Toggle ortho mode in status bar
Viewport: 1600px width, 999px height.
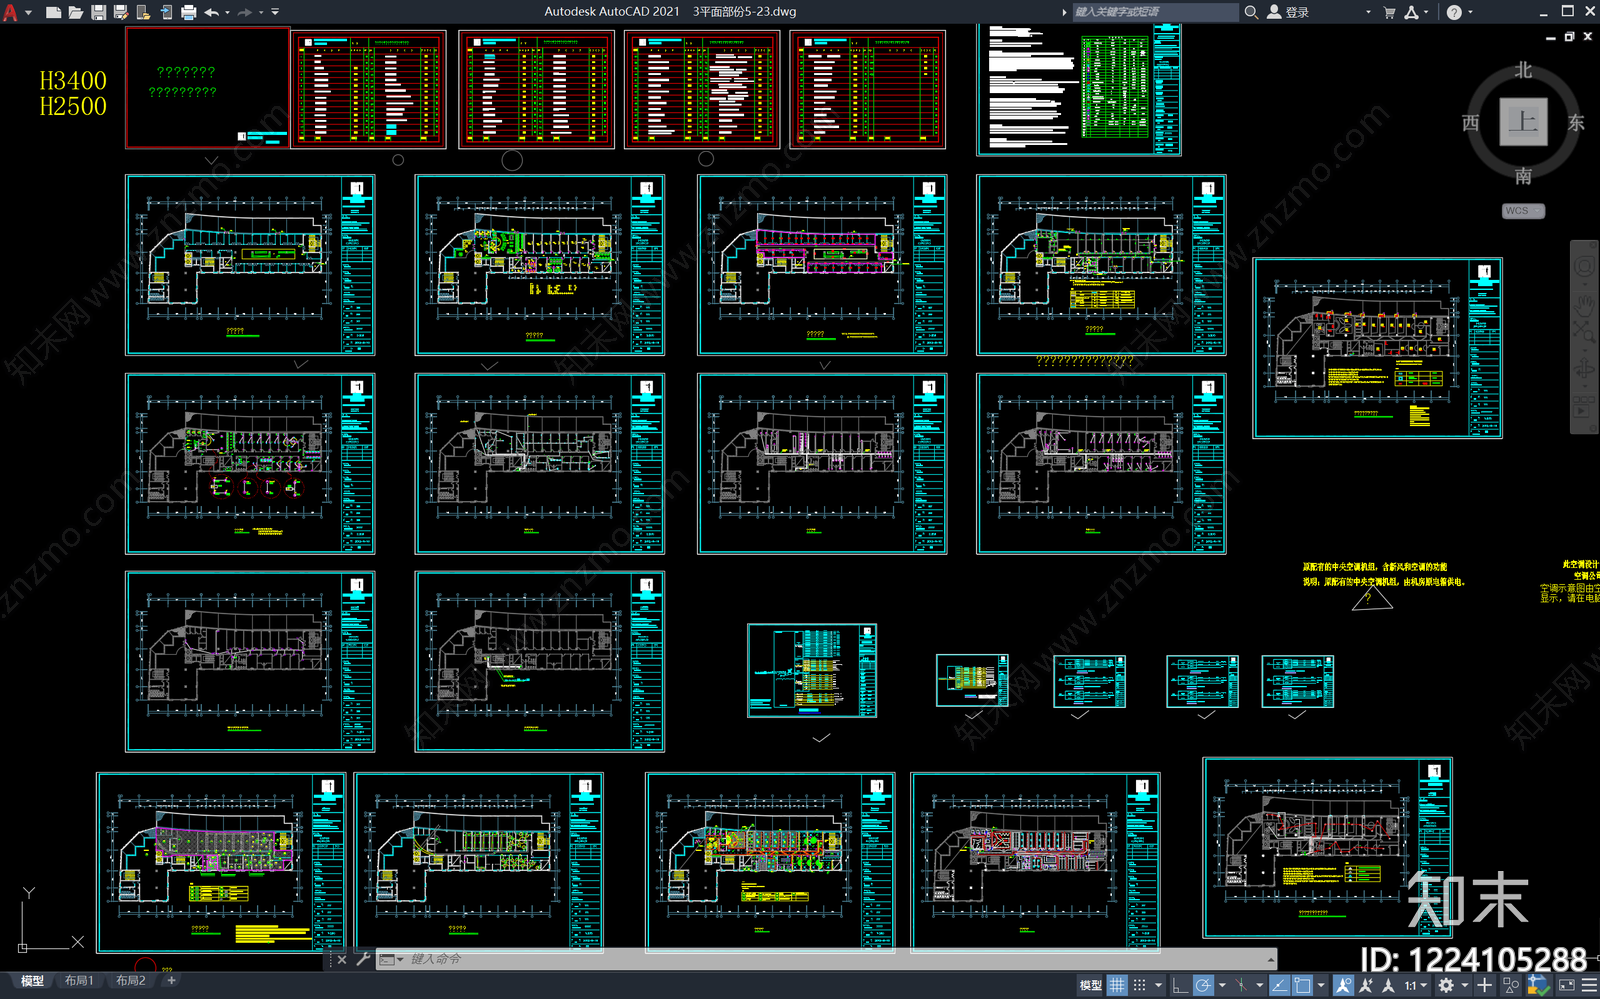[x=1180, y=985]
